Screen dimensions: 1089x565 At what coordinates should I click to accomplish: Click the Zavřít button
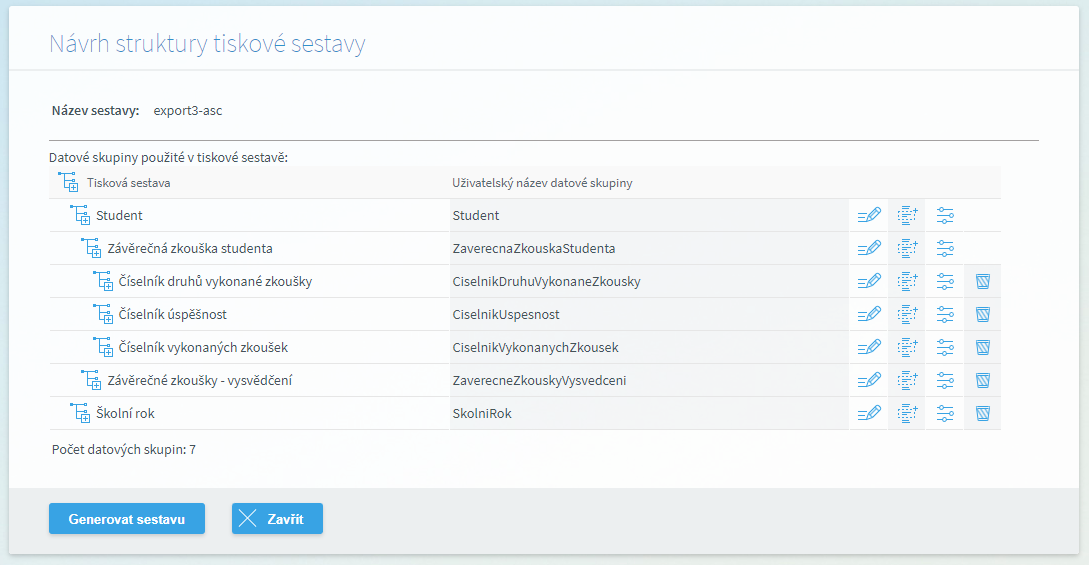277,518
